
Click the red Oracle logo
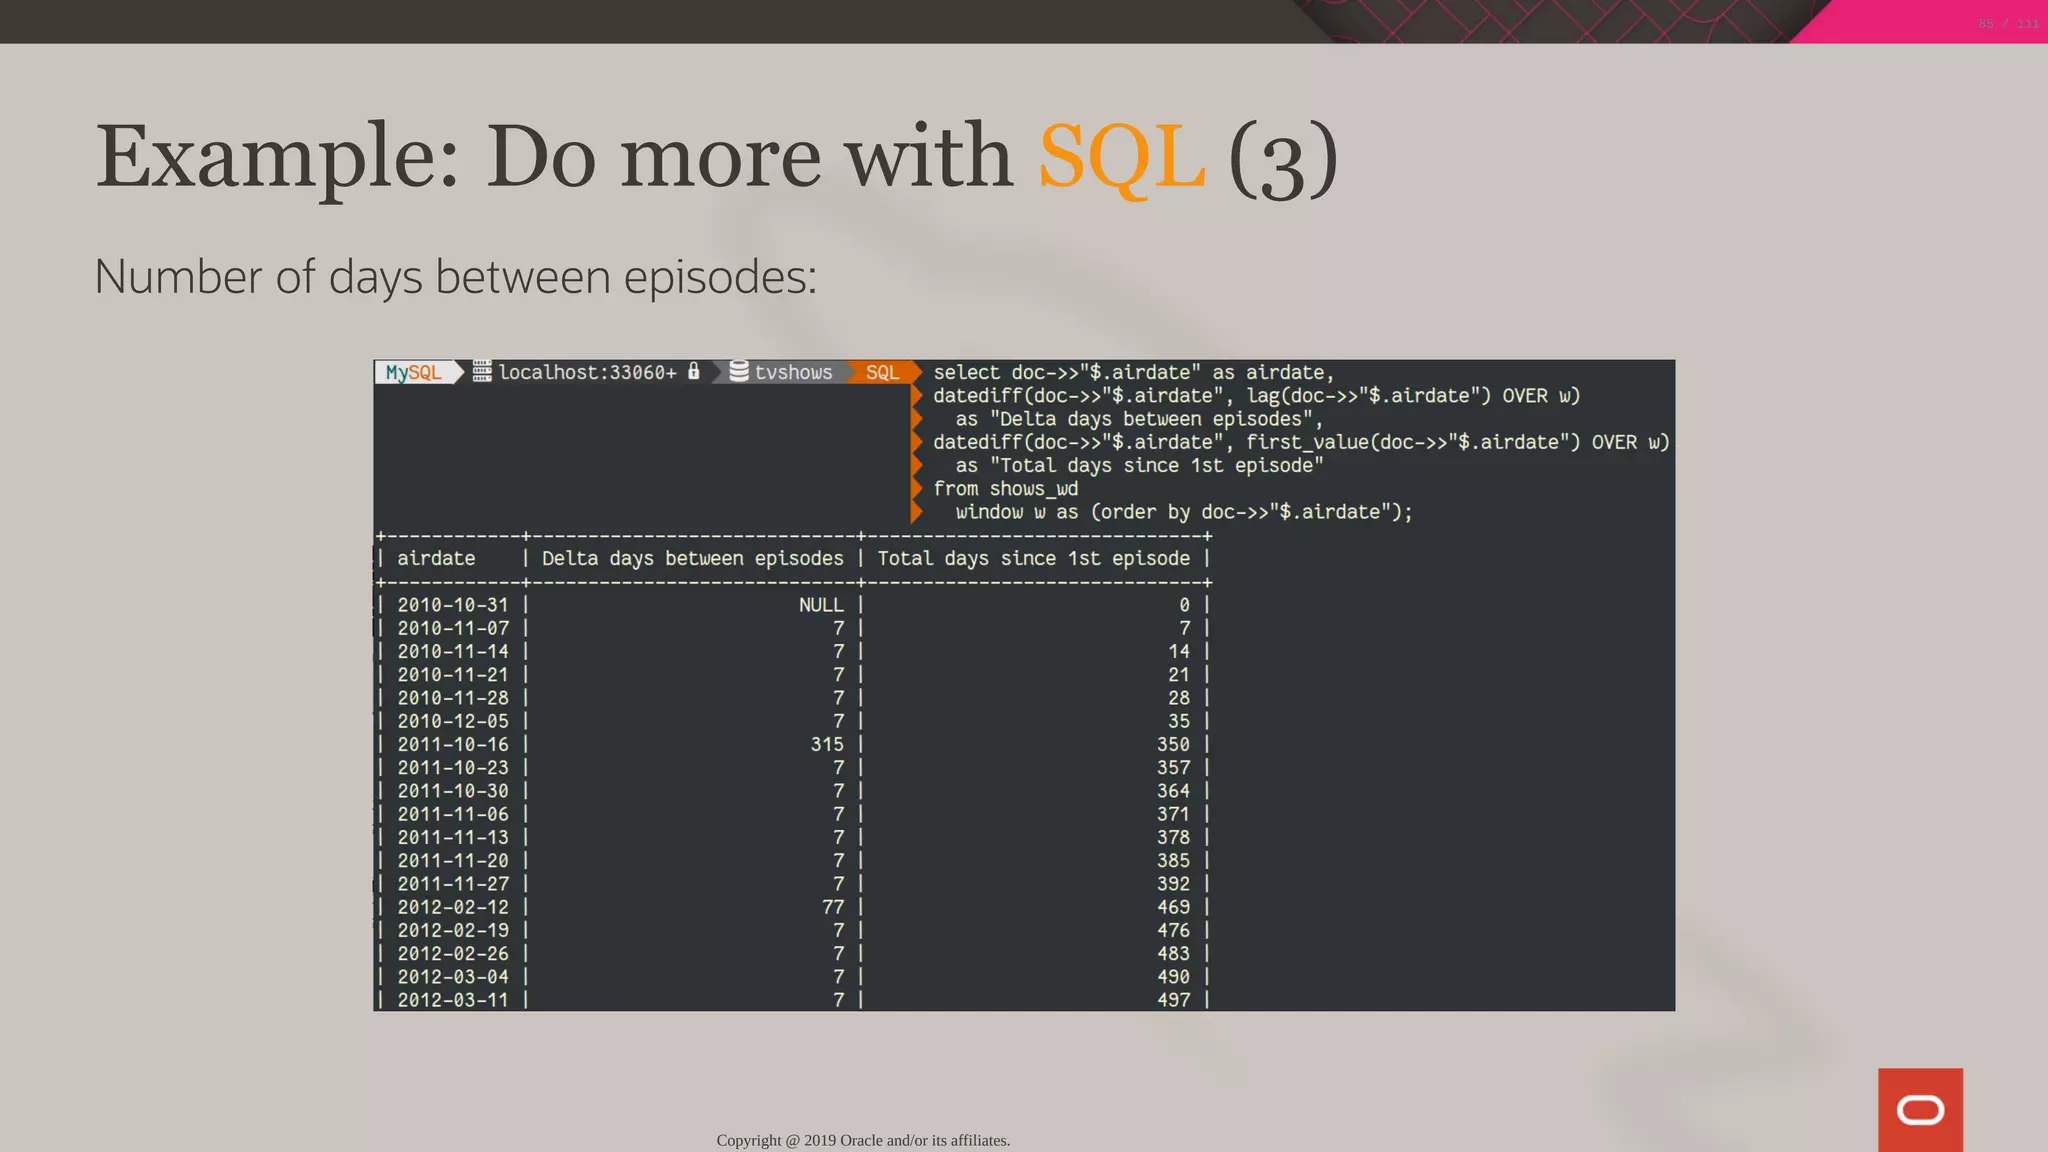tap(1919, 1109)
